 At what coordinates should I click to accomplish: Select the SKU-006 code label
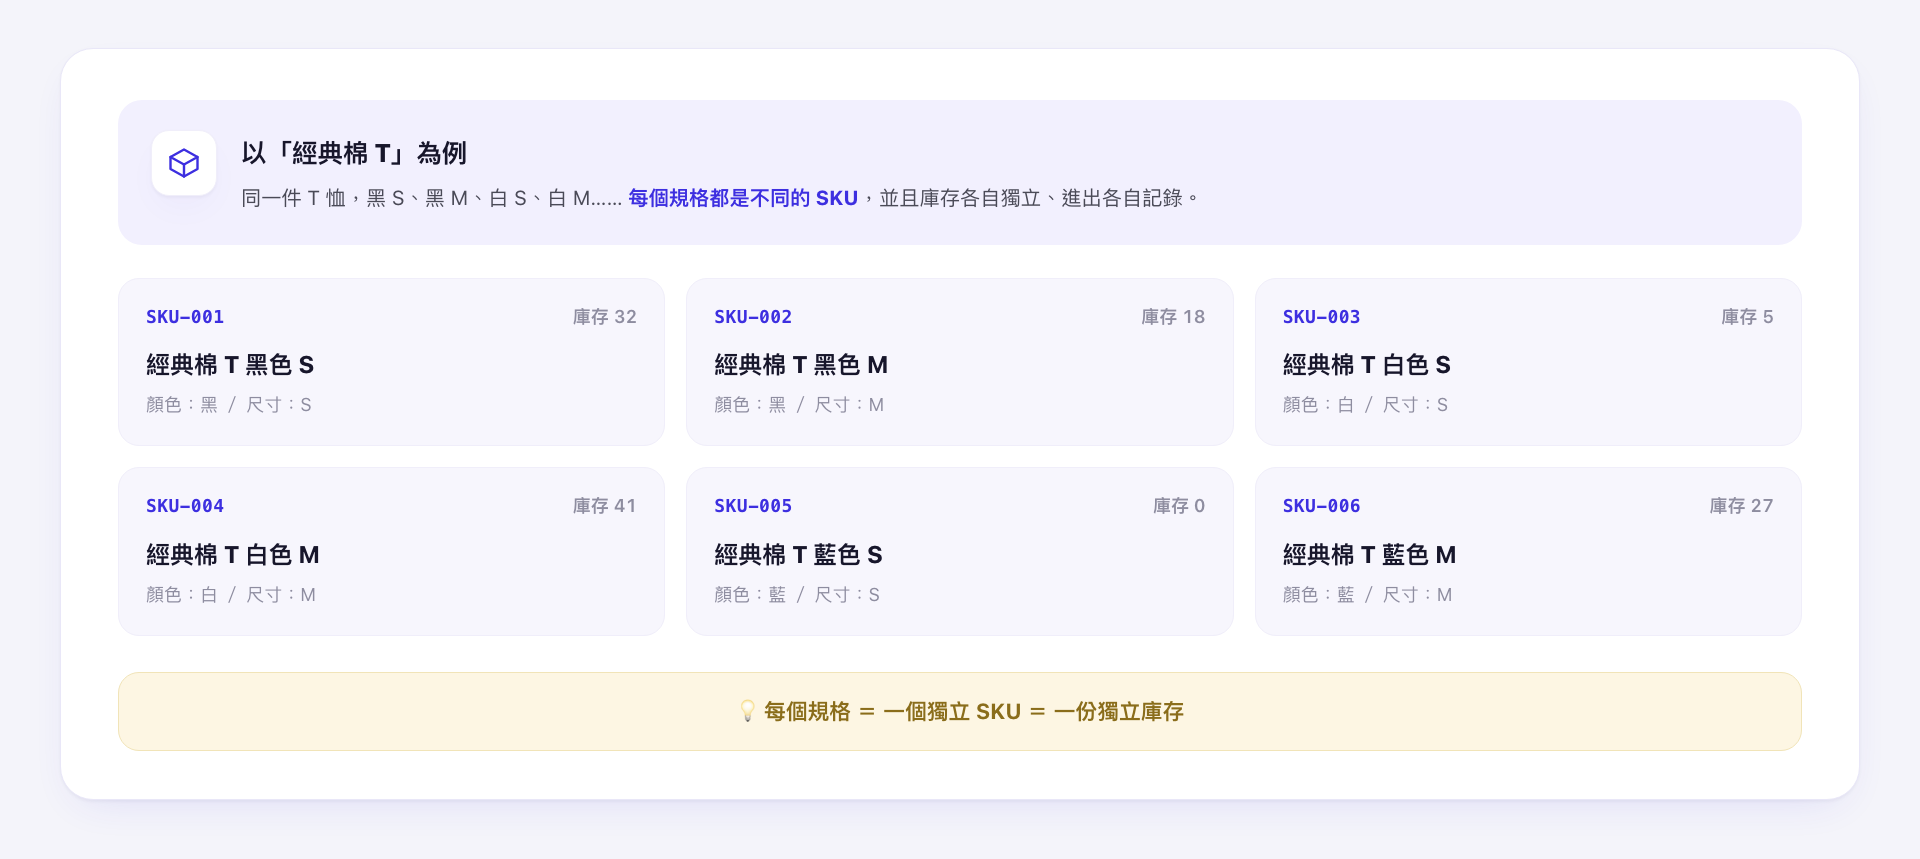[x=1322, y=506]
